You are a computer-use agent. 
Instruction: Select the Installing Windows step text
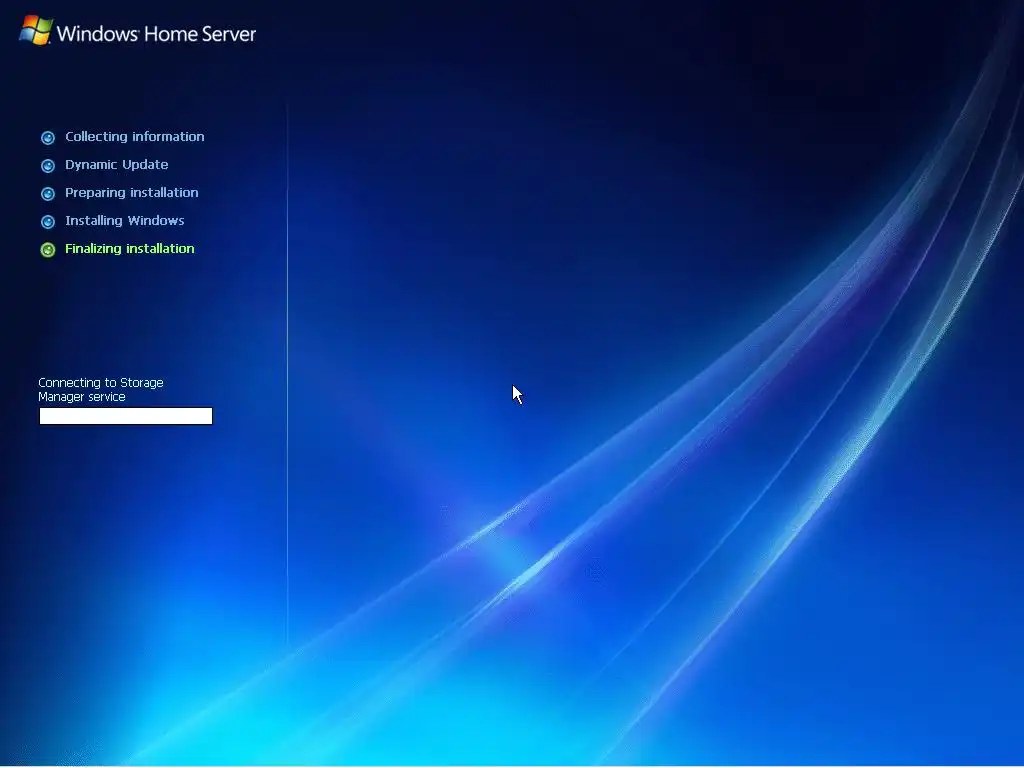(124, 221)
